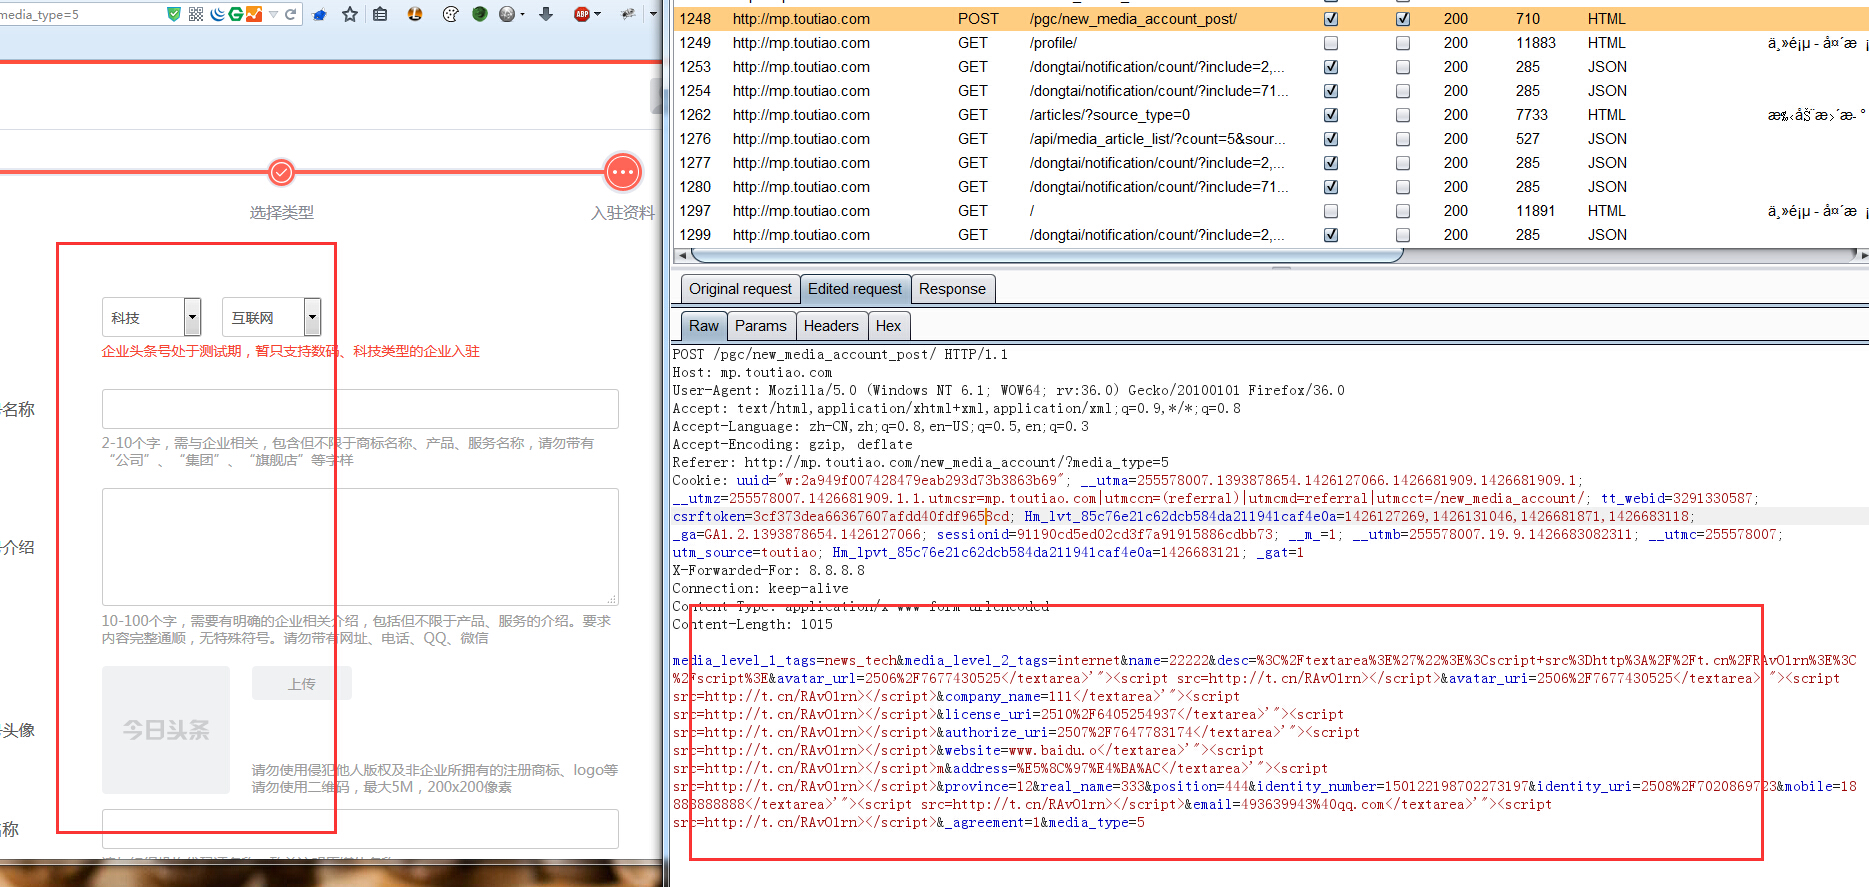This screenshot has height=887, width=1869.
Task: Toggle first checkbox on row 1262
Action: (1331, 115)
